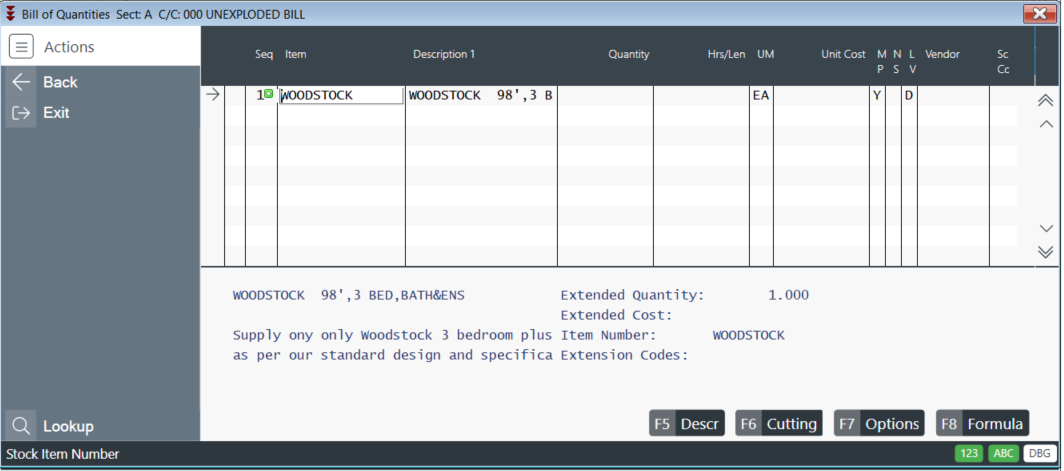1064x471 pixels.
Task: Click the F7 Options button
Action: point(879,423)
